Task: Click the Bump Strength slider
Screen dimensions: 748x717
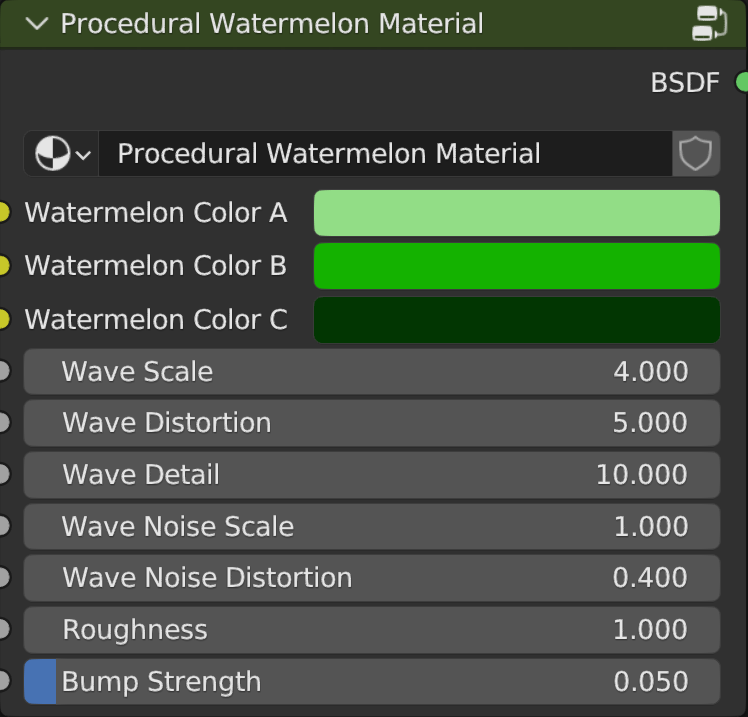Action: click(371, 682)
